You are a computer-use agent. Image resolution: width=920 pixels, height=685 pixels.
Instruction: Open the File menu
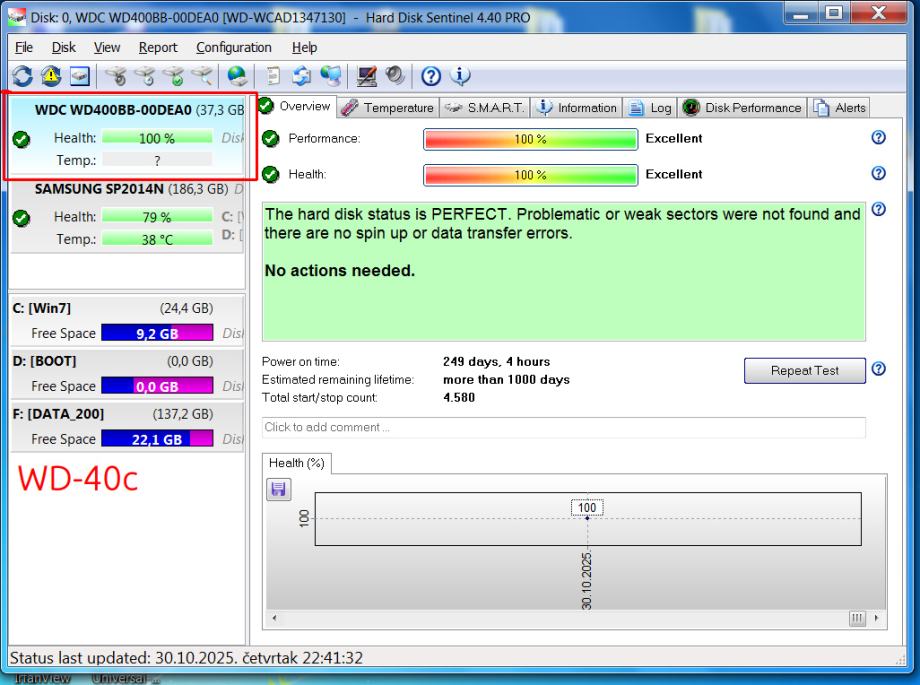click(23, 48)
